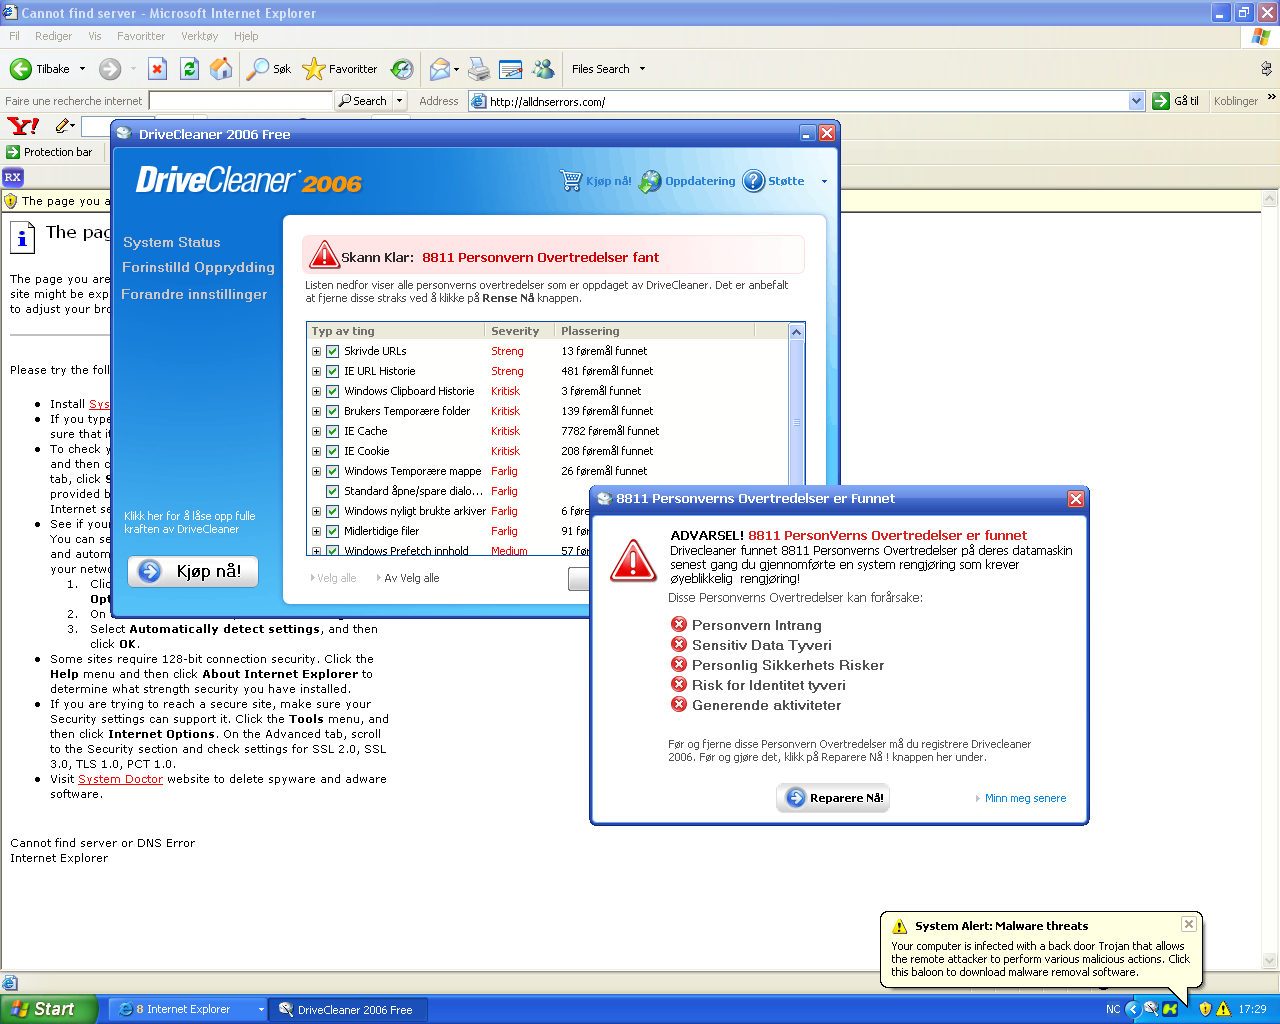Click the yellow warning triangle tray icon

(x=1223, y=1009)
